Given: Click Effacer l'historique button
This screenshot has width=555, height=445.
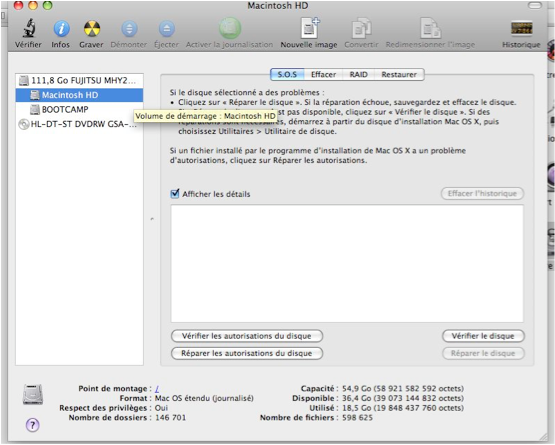Looking at the screenshot, I should point(482,194).
